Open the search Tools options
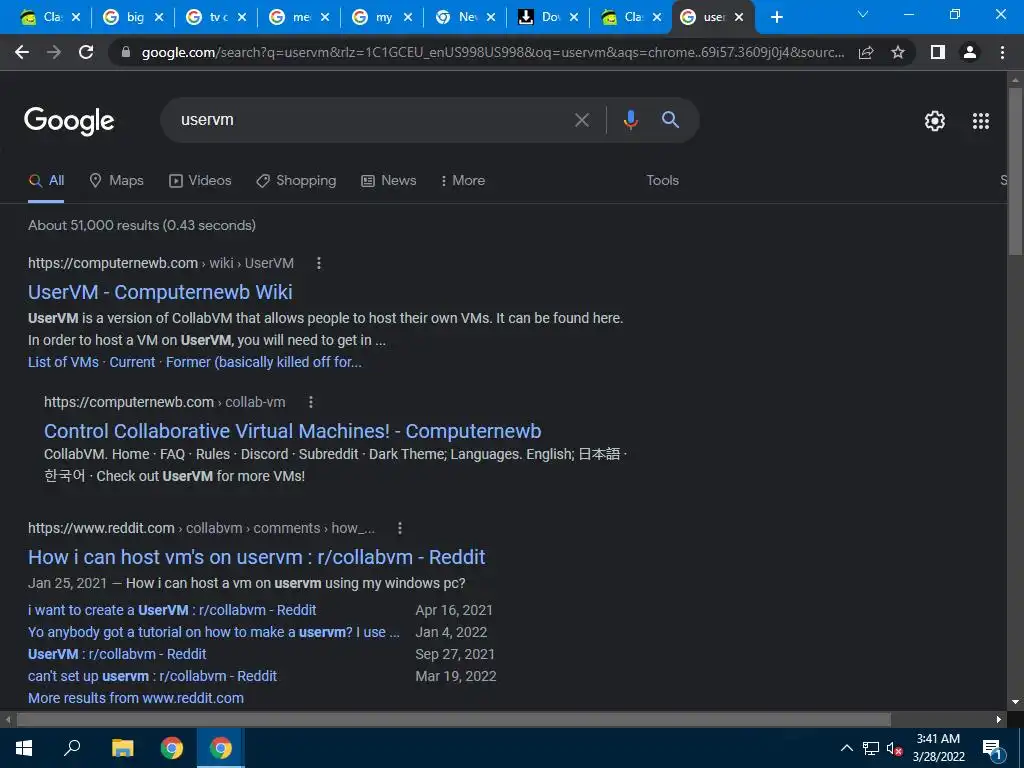 662,181
